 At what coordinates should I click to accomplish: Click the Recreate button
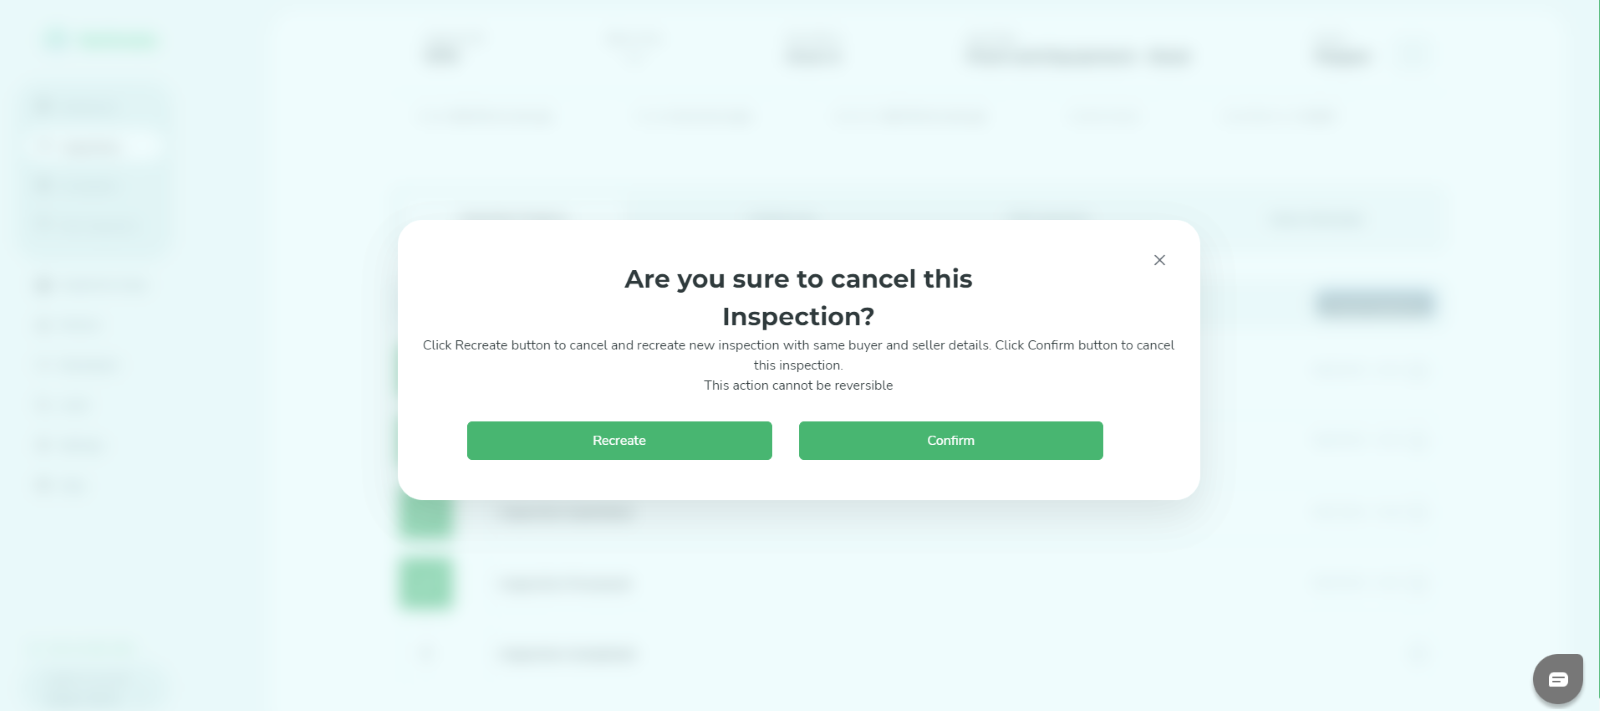[x=619, y=441]
